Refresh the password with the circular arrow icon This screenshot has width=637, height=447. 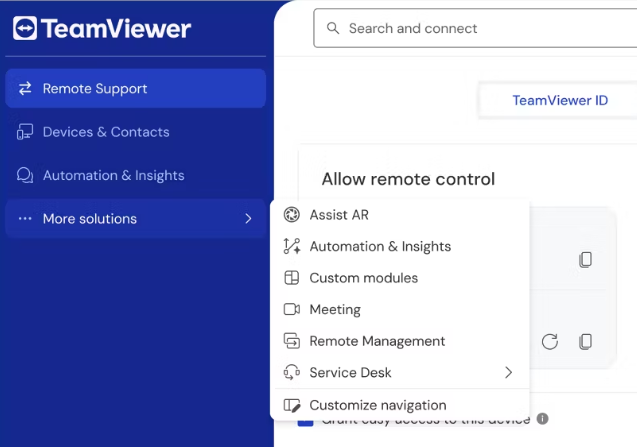tap(550, 341)
